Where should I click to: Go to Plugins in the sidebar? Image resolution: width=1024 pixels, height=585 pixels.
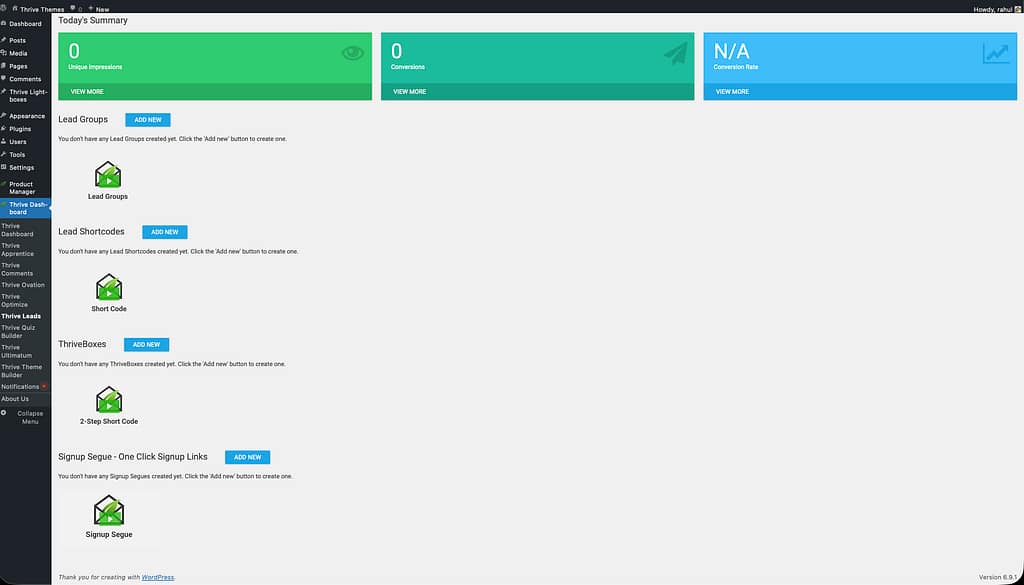[20, 129]
